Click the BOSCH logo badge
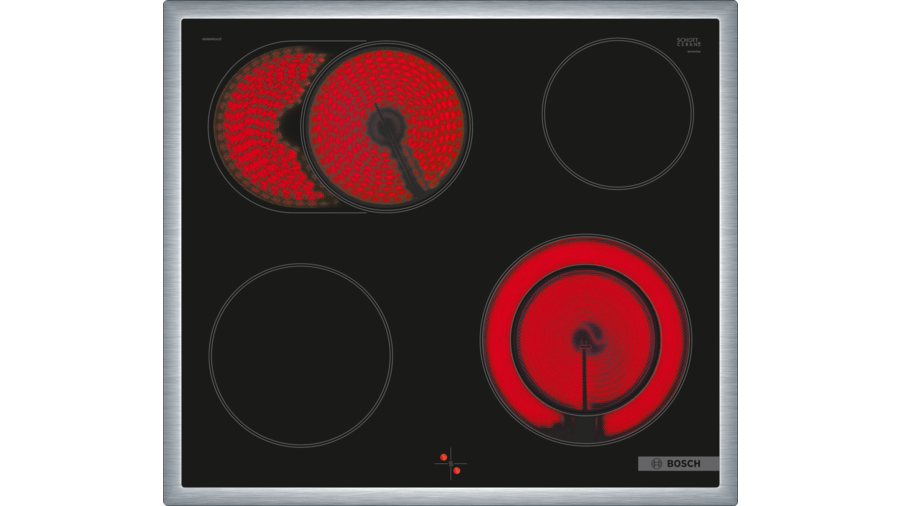This screenshot has width=900, height=506. tap(678, 463)
